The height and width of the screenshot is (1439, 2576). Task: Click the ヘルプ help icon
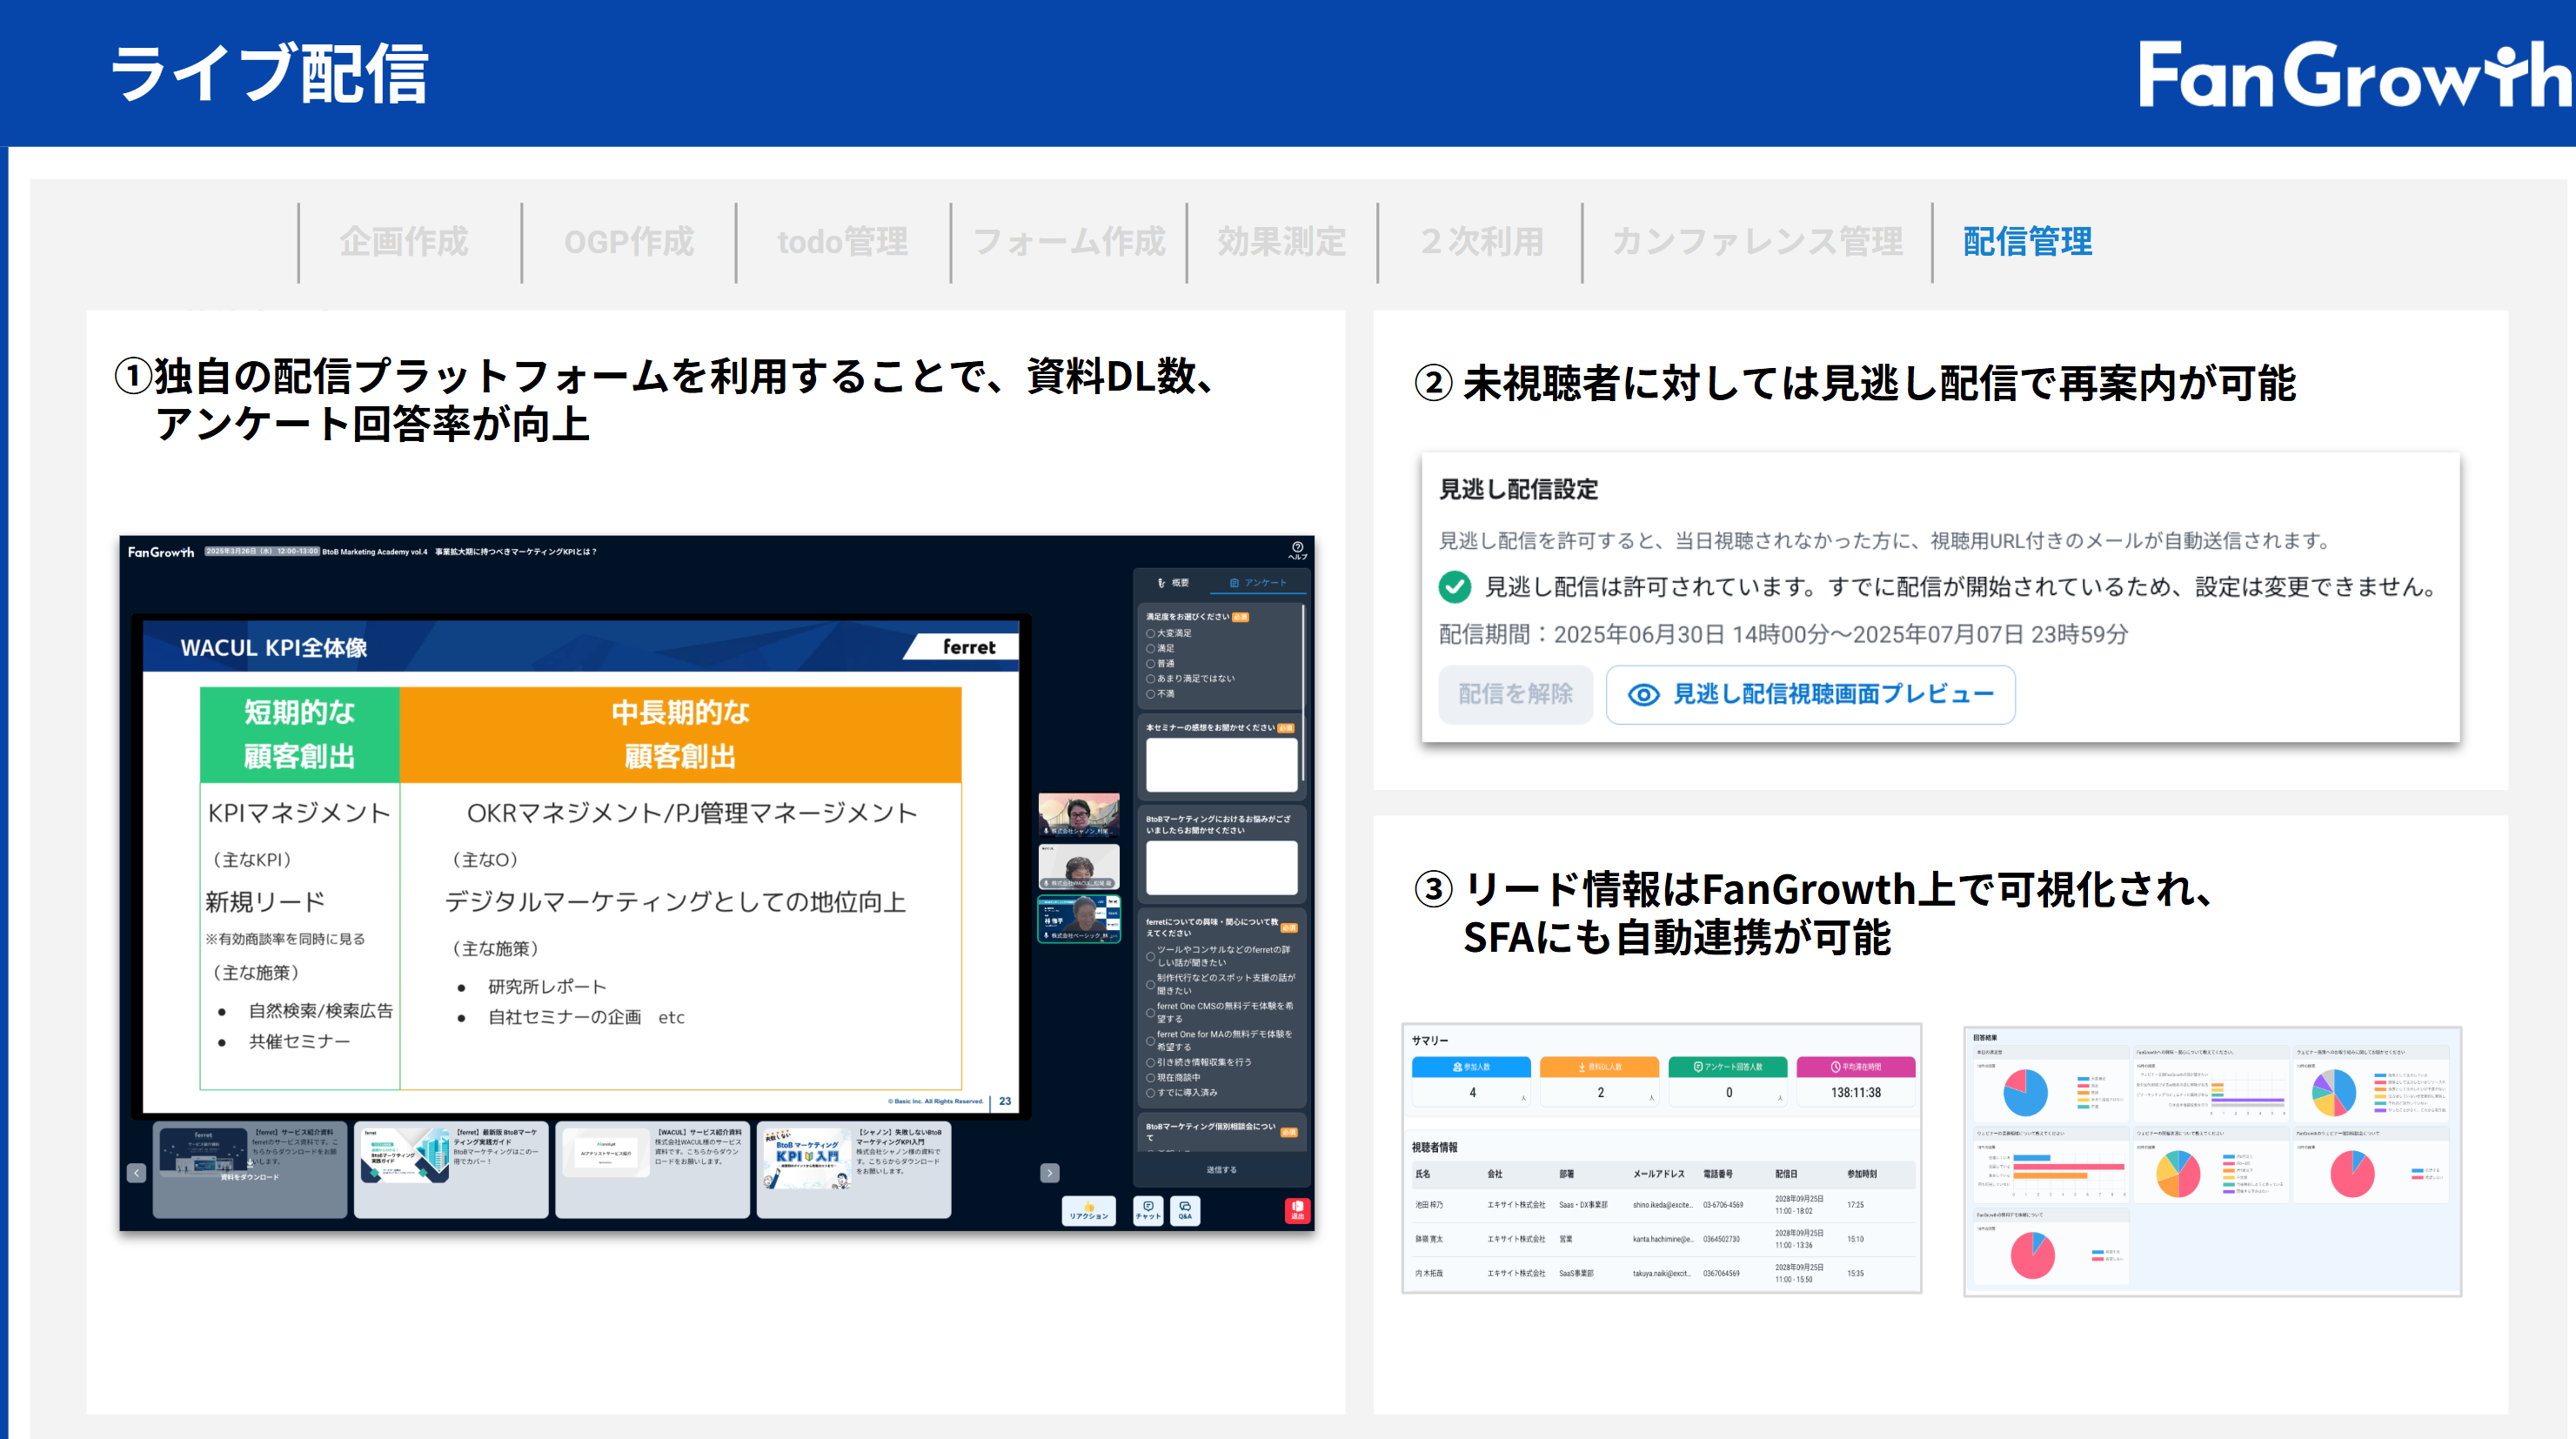[1297, 548]
